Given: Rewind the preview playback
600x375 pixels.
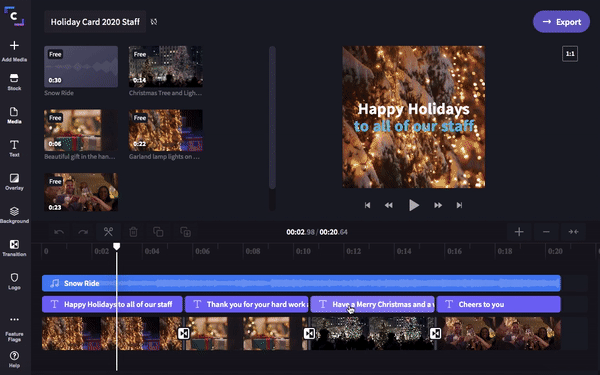Looking at the screenshot, I should (x=388, y=205).
